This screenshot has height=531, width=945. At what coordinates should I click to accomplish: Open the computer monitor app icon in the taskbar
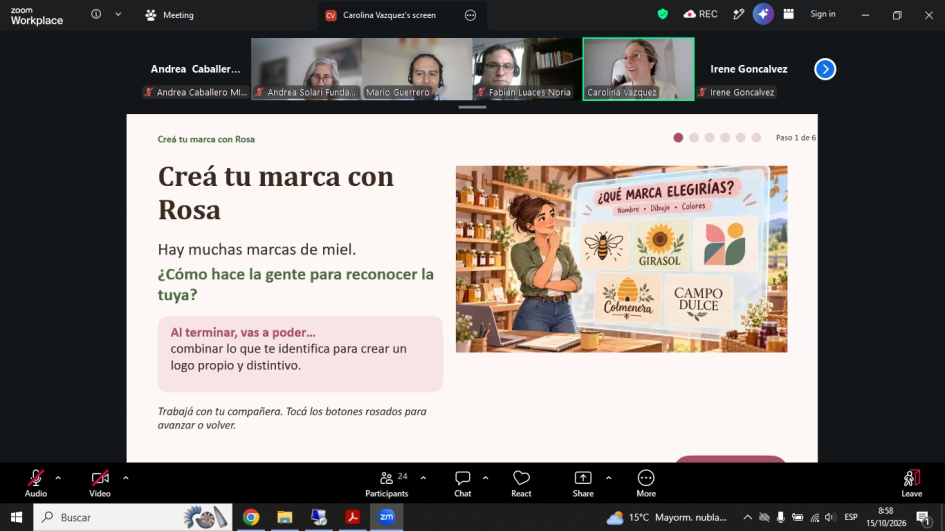(319, 517)
